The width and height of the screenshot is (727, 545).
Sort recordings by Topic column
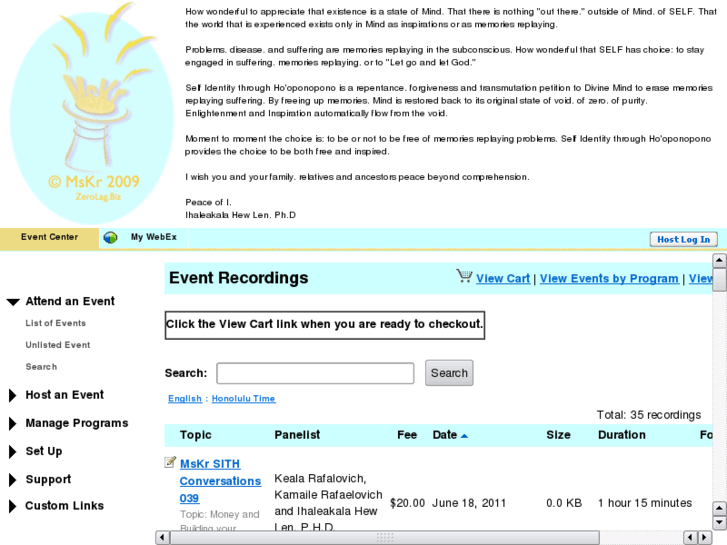click(x=196, y=435)
